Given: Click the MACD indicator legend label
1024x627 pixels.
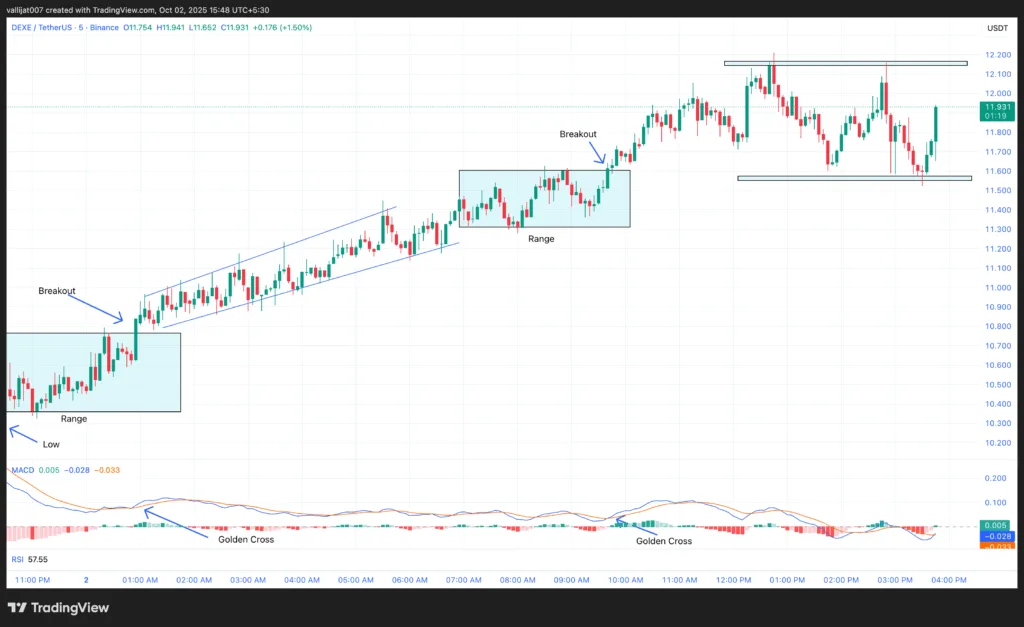Looking at the screenshot, I should (x=22, y=470).
